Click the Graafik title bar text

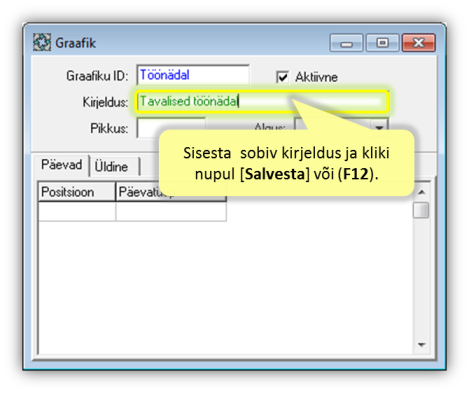(x=76, y=43)
